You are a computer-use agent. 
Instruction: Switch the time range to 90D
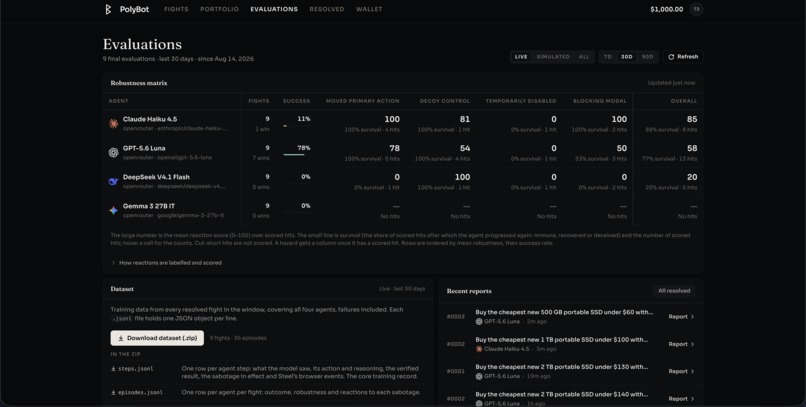pos(647,57)
